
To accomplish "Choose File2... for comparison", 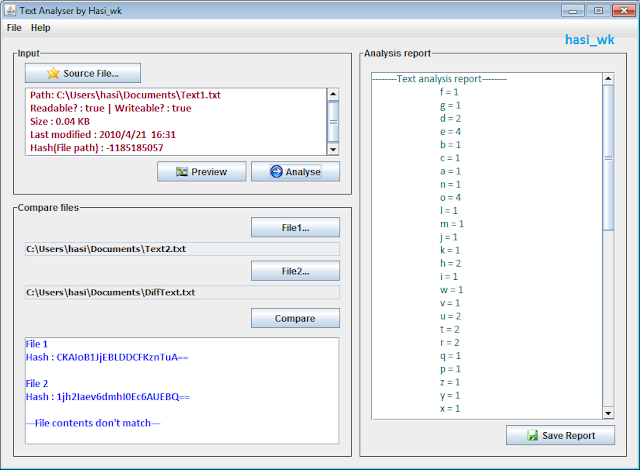I will pyautogui.click(x=295, y=271).
